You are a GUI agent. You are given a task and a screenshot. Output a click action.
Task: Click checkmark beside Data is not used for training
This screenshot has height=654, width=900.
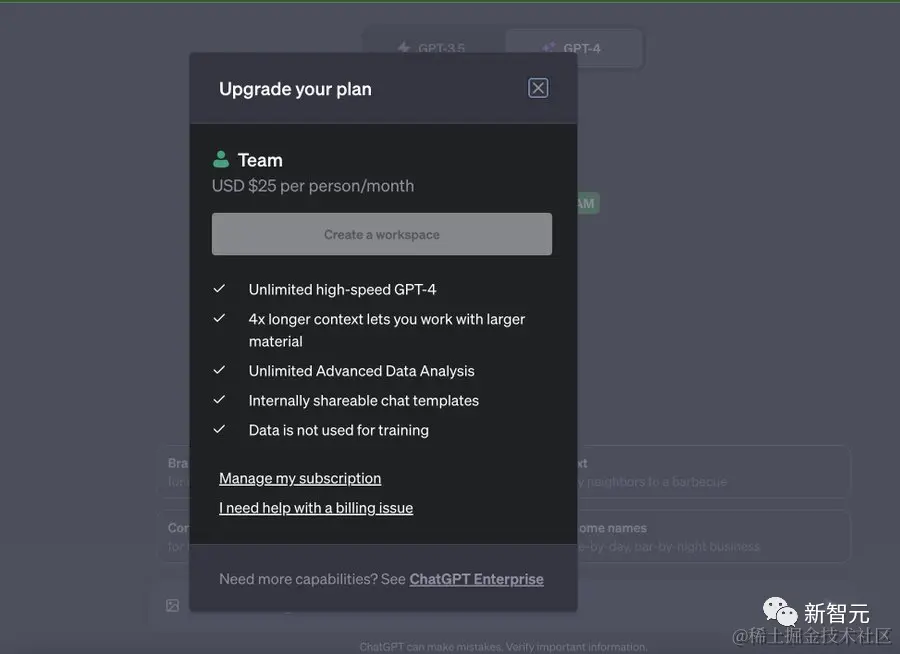(219, 429)
